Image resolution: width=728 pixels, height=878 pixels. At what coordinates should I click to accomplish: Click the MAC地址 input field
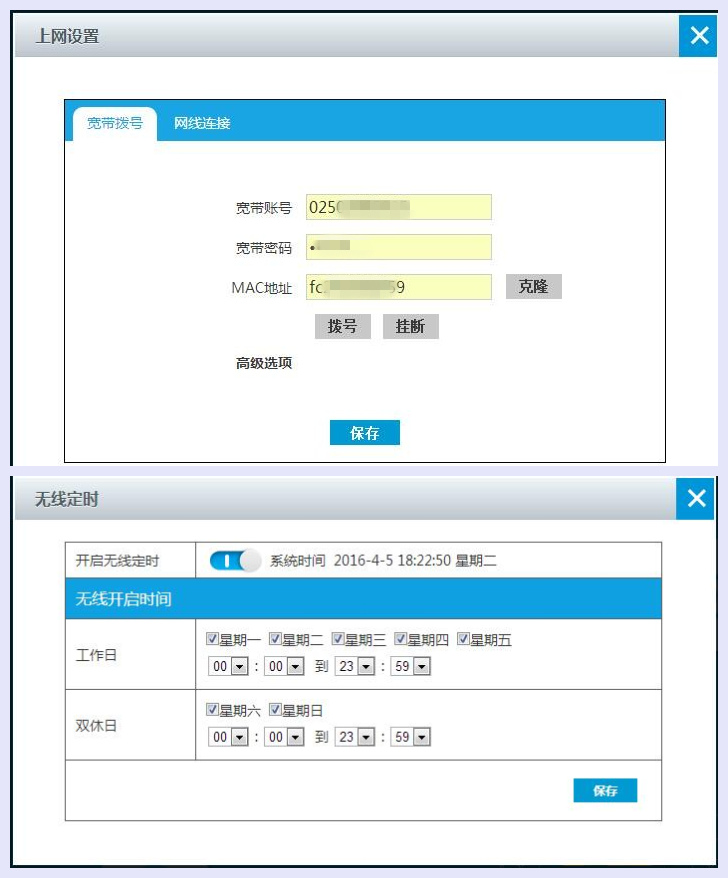click(399, 287)
